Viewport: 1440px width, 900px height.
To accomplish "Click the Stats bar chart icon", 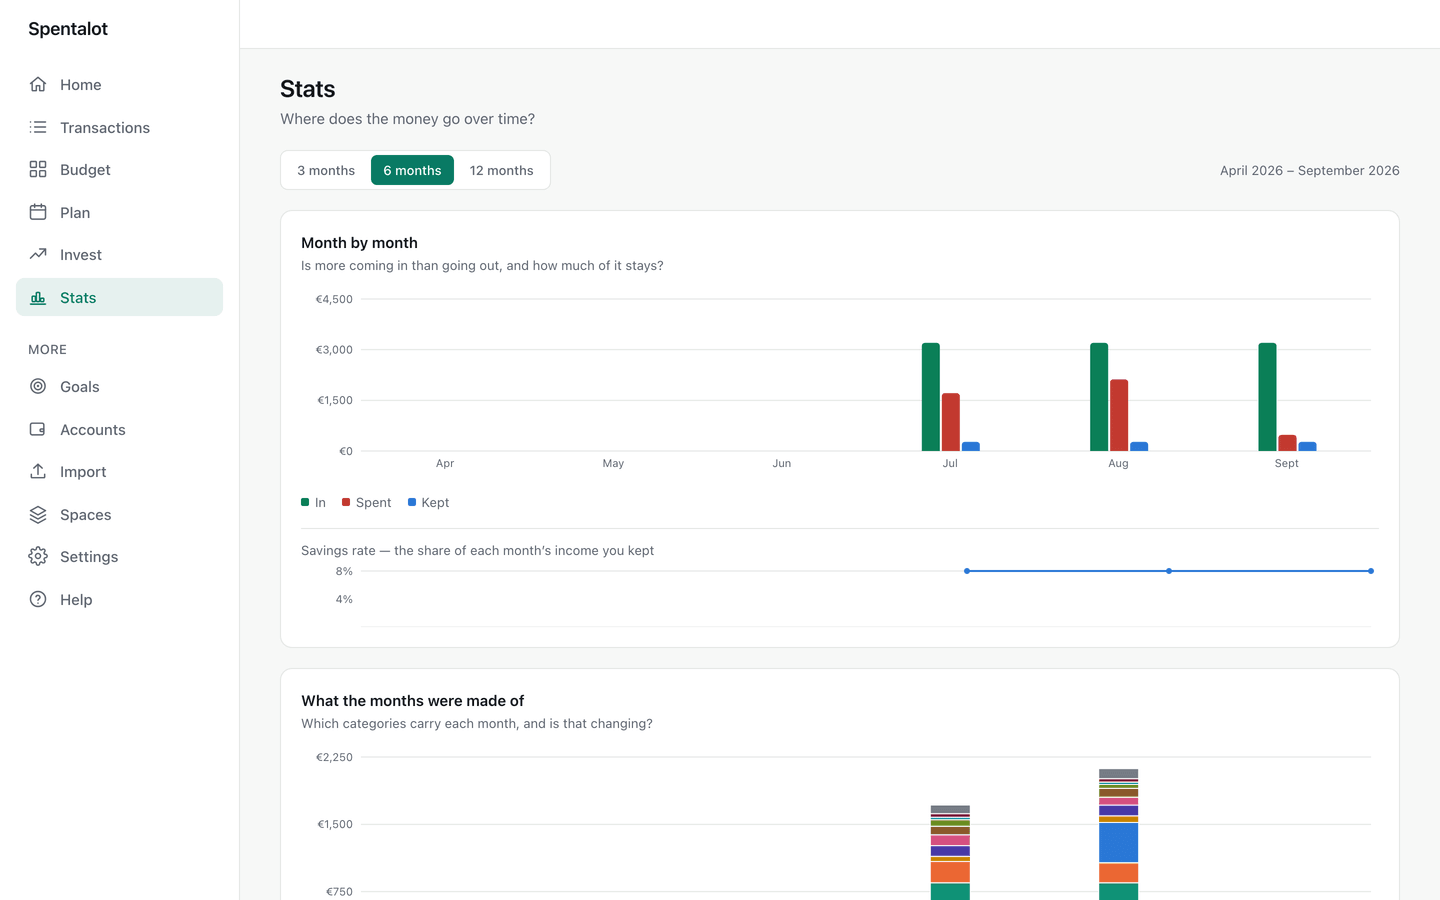I will (x=38, y=297).
